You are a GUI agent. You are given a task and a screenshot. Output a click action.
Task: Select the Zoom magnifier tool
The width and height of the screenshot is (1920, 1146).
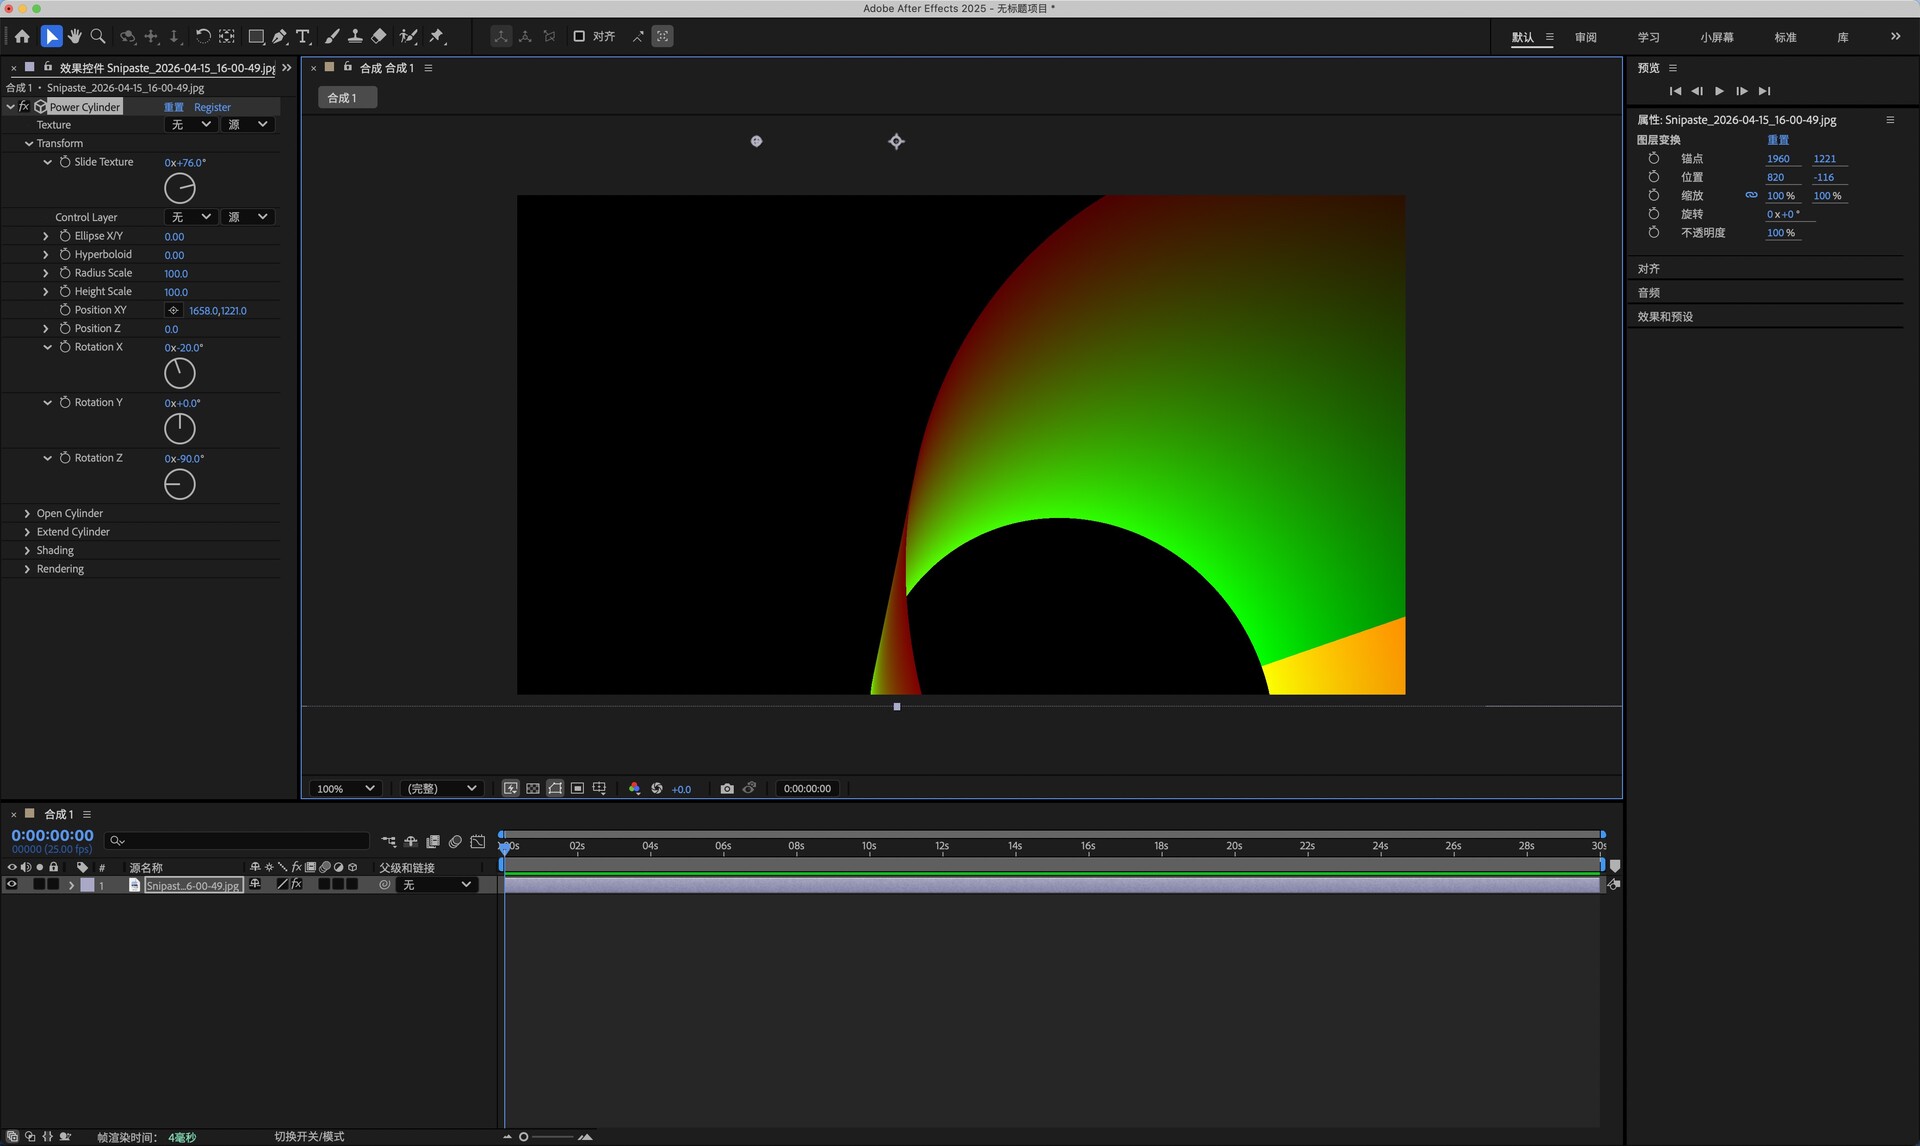pyautogui.click(x=98, y=36)
